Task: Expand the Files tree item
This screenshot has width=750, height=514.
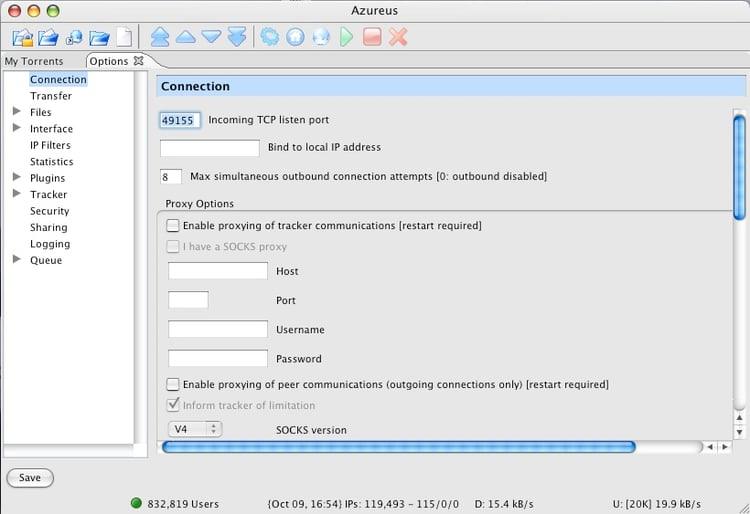Action: tap(17, 111)
